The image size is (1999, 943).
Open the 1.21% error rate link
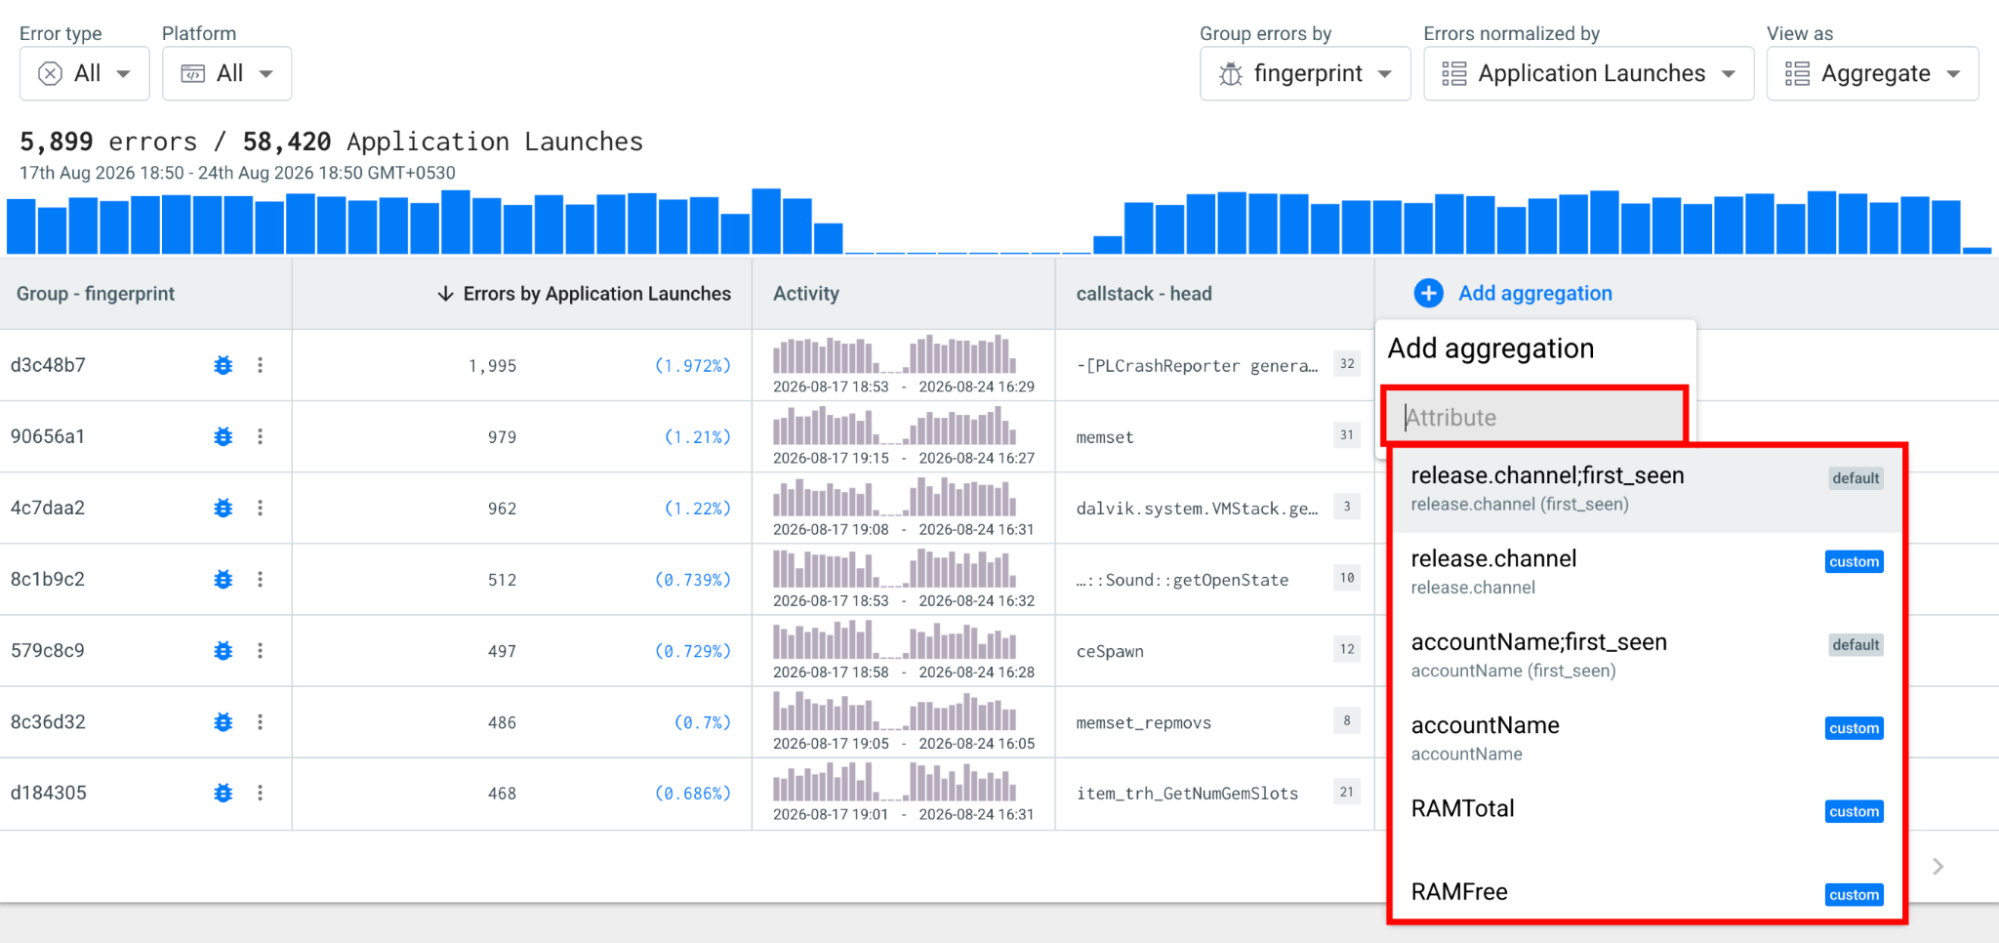698,437
